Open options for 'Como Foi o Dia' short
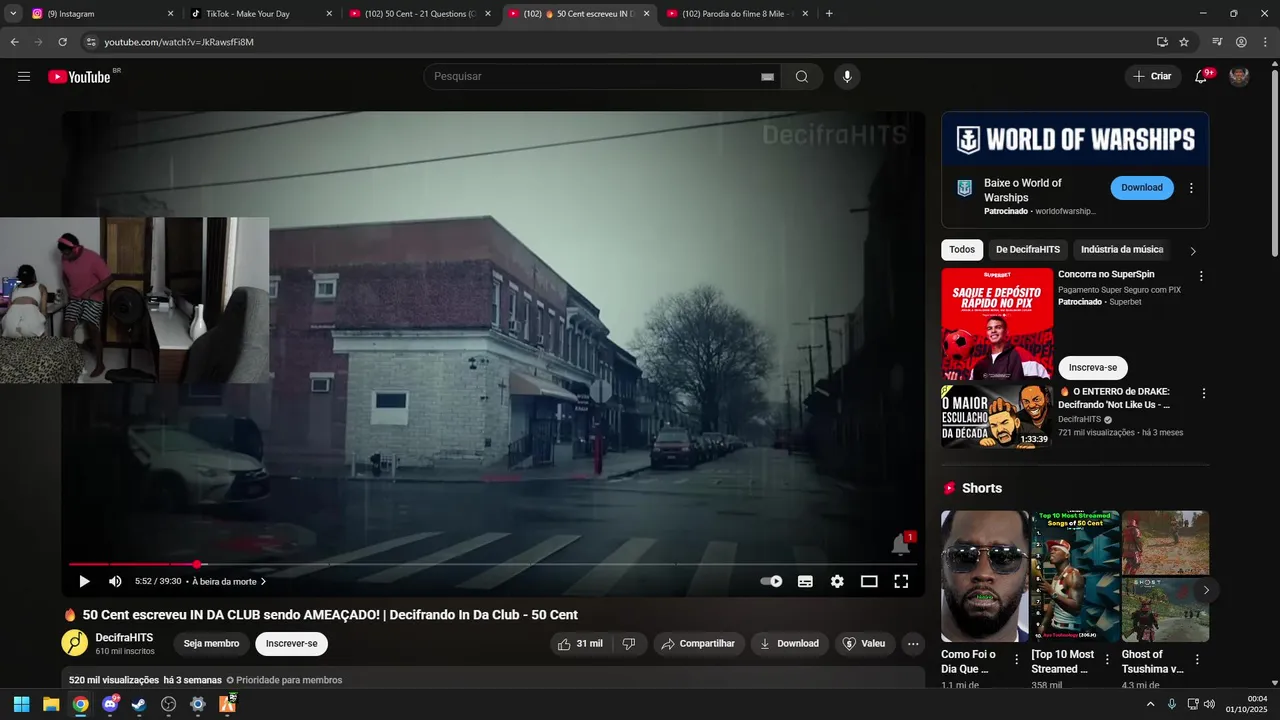The image size is (1280, 720). pos(1017,660)
